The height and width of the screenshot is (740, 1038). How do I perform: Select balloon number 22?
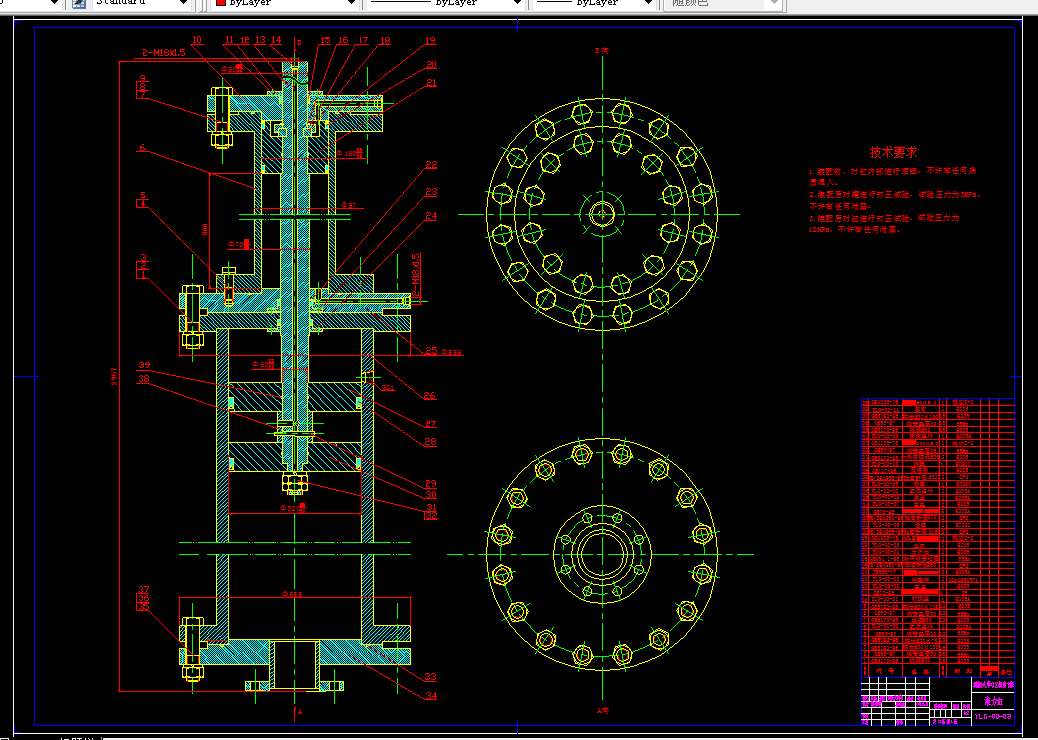point(432,165)
